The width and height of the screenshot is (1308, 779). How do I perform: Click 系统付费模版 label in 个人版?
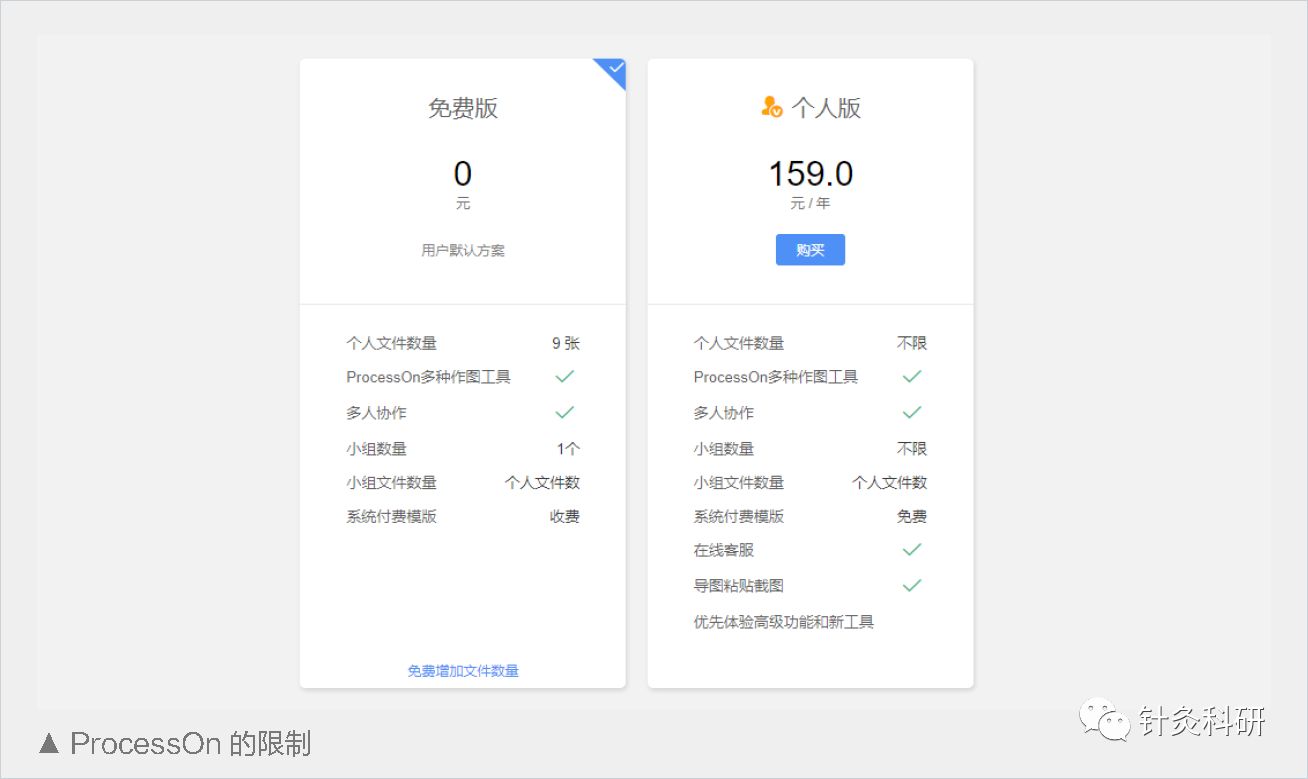(739, 516)
